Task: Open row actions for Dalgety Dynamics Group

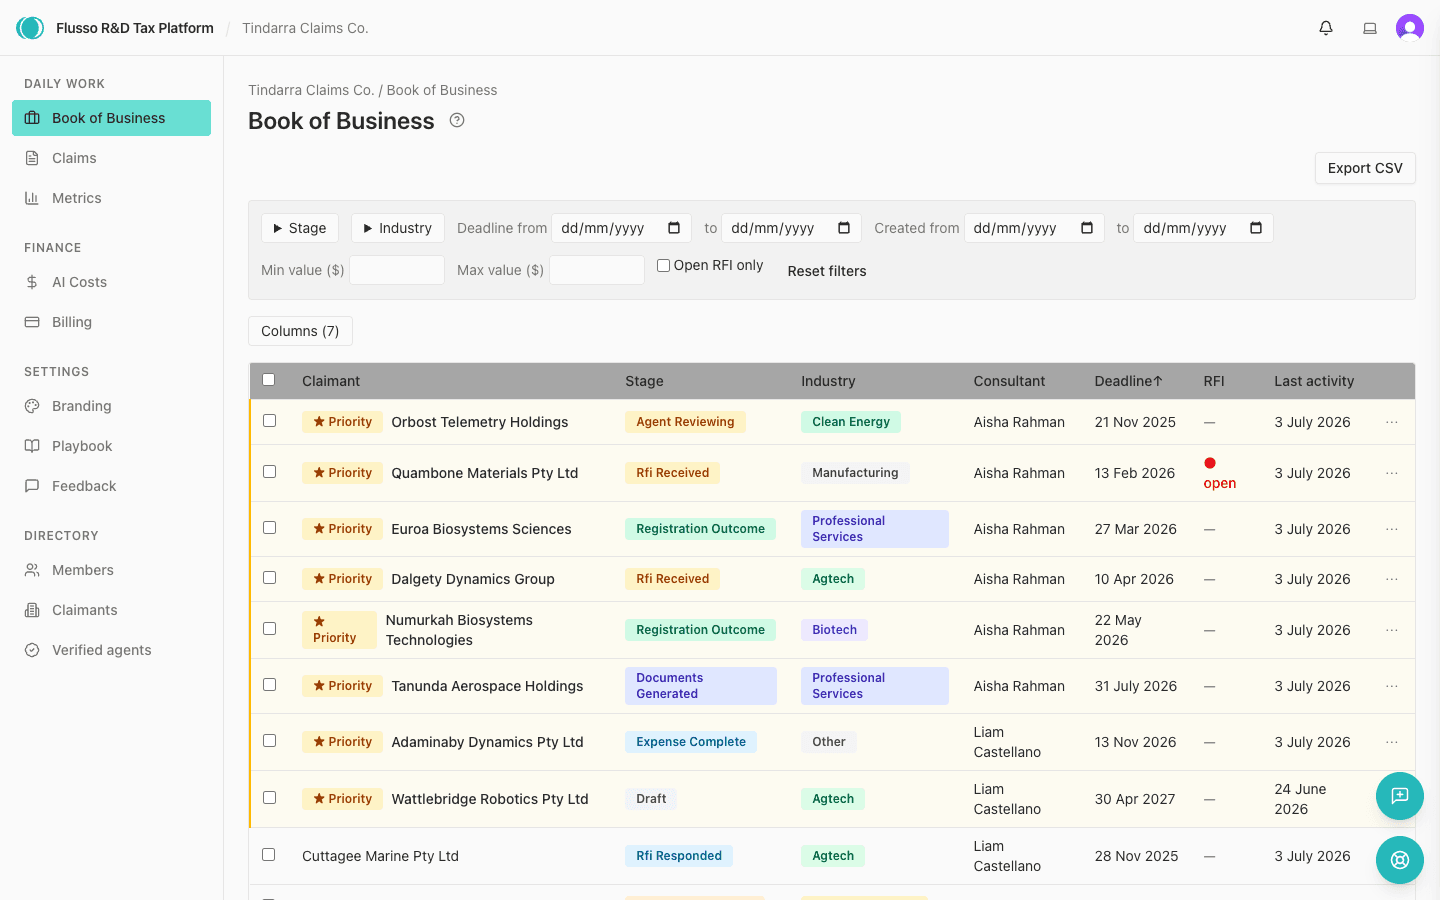Action: pos(1392,579)
